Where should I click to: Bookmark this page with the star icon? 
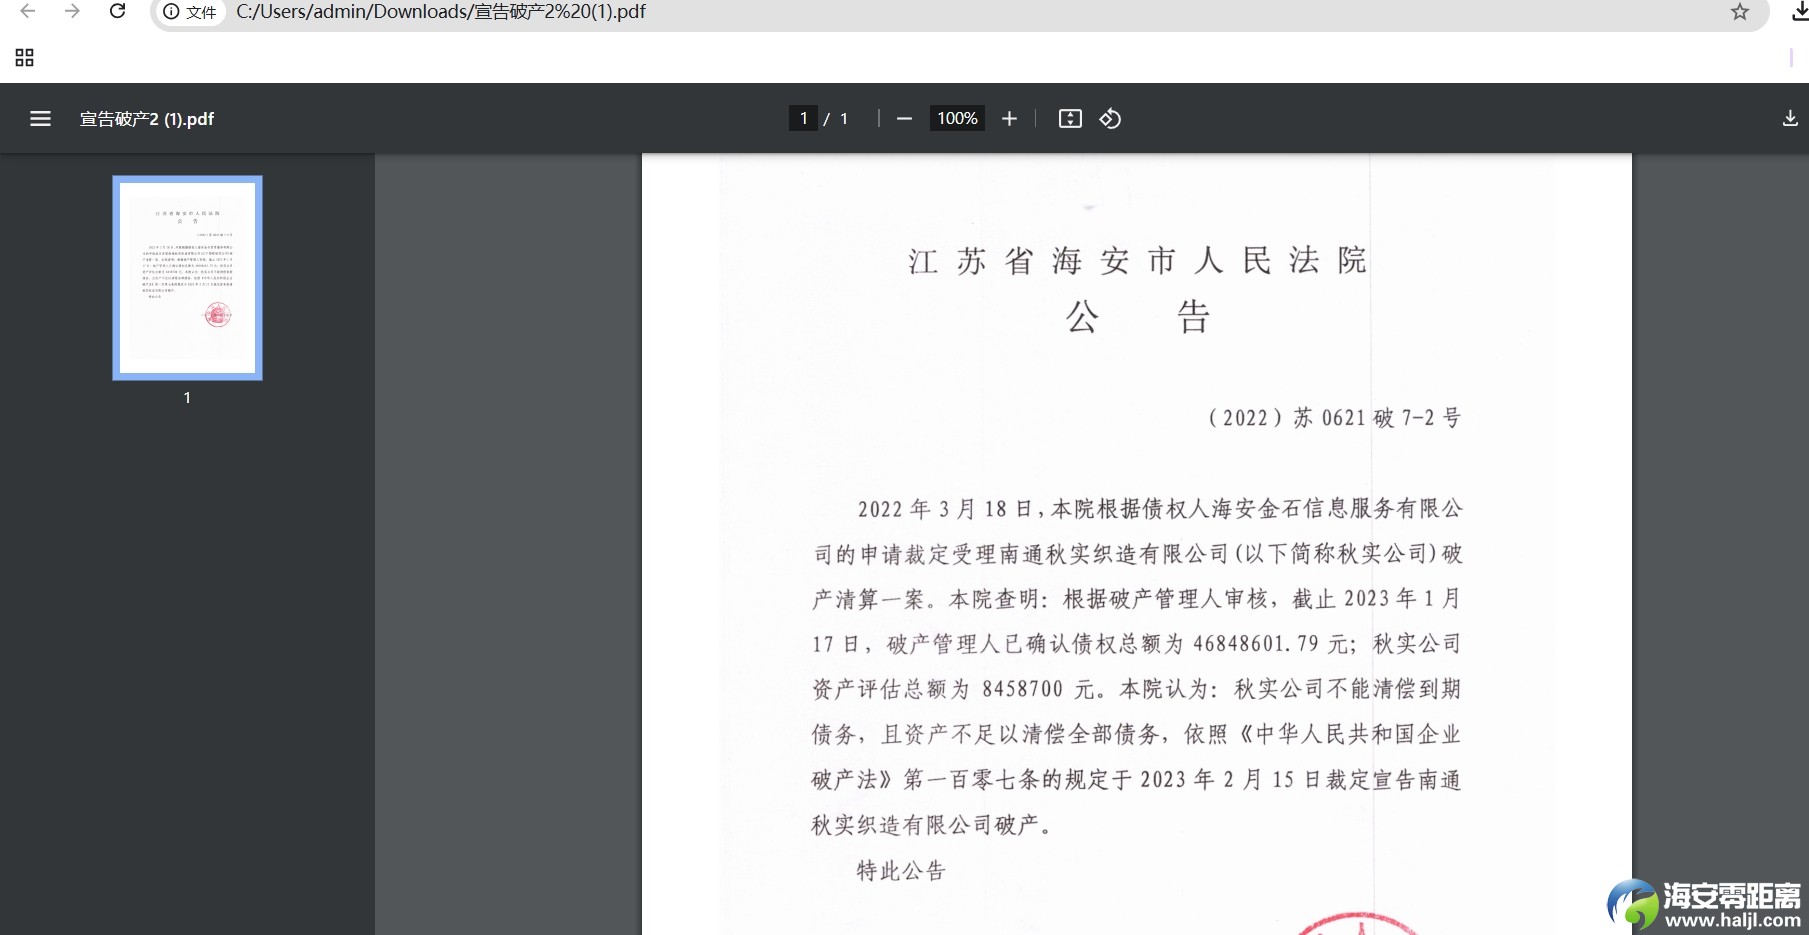1740,12
